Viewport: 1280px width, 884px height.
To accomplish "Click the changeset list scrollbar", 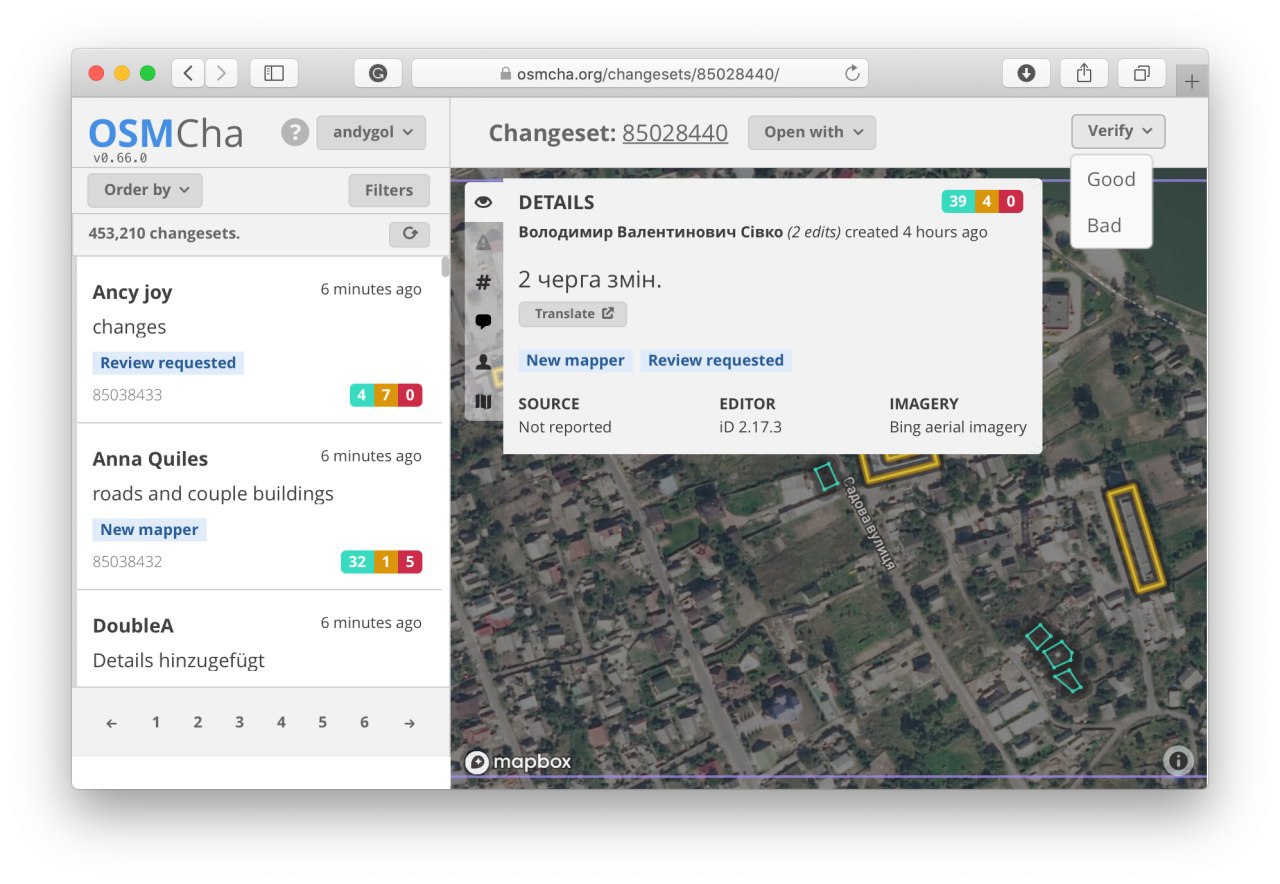I will tap(445, 267).
